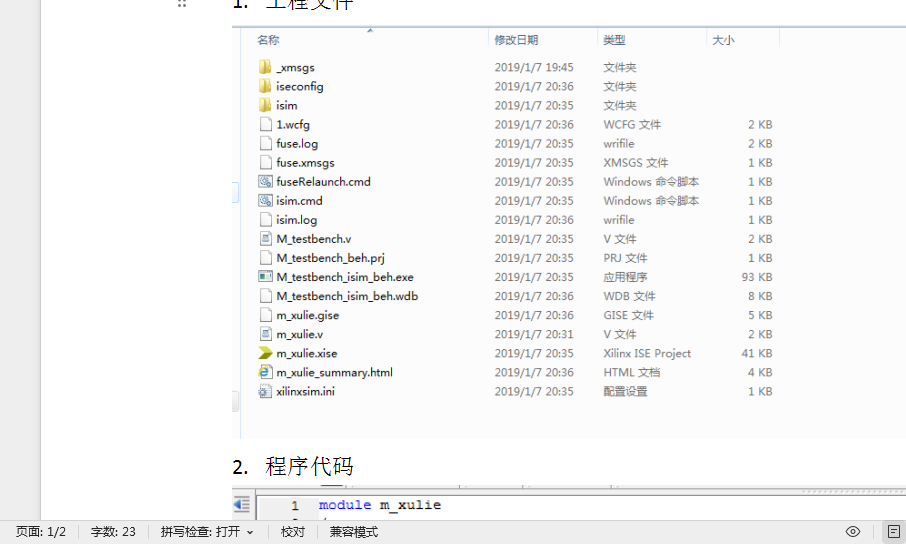906x544 pixels.
Task: Open the 拼写检查 dropdown arrow
Action: (x=250, y=532)
